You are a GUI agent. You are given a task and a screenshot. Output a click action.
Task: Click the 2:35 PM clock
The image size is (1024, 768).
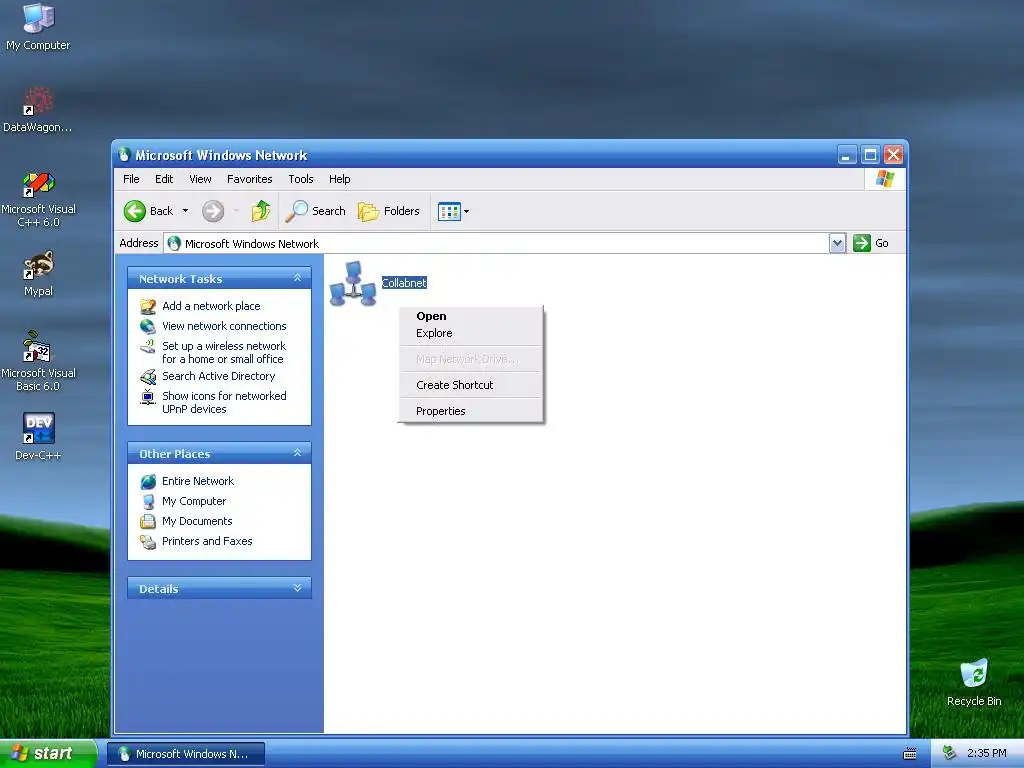point(987,754)
